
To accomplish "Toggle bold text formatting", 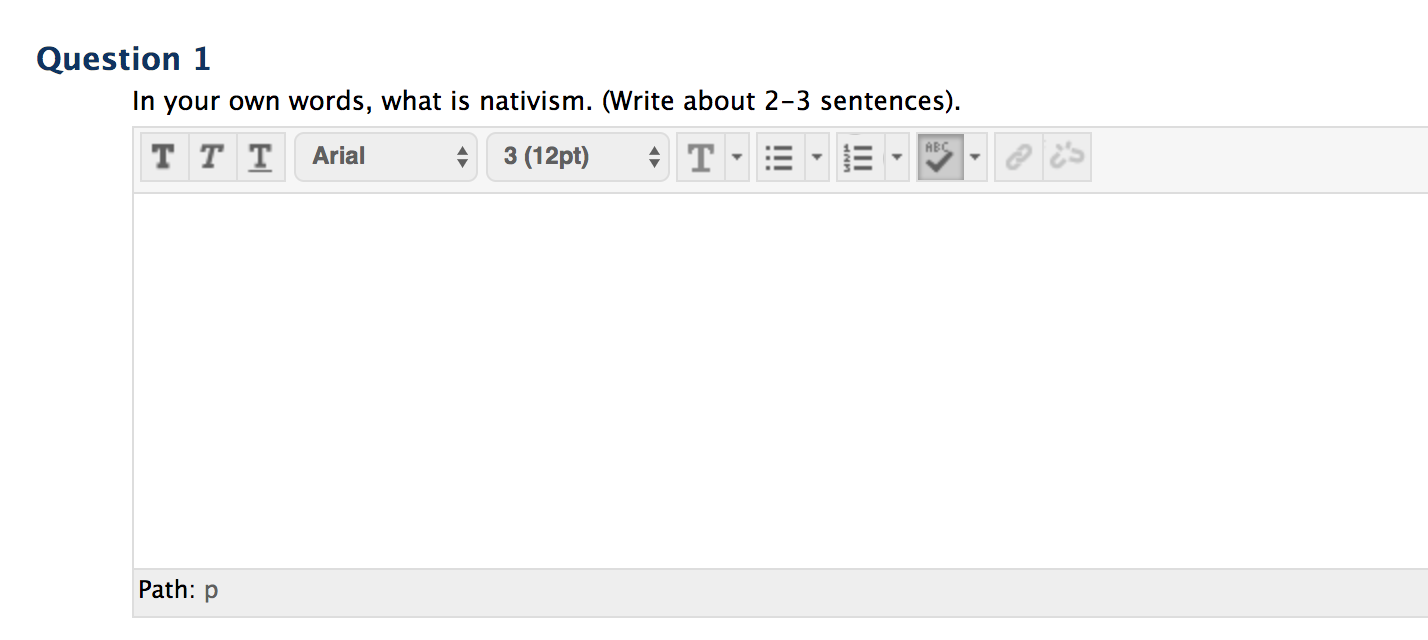I will (x=165, y=157).
